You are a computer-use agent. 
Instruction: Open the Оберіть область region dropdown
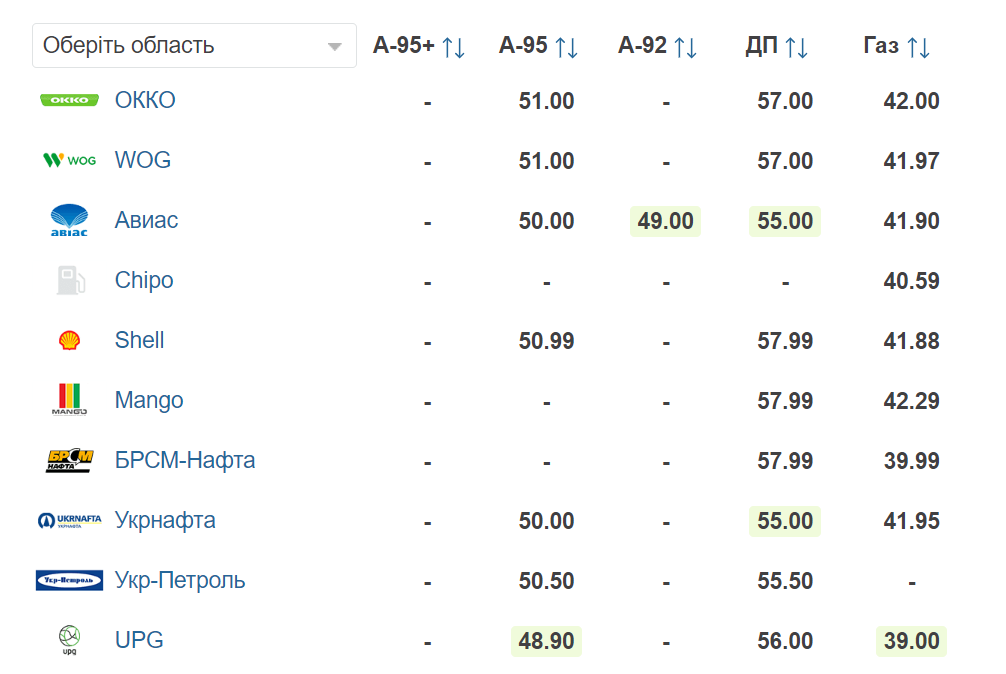(194, 46)
